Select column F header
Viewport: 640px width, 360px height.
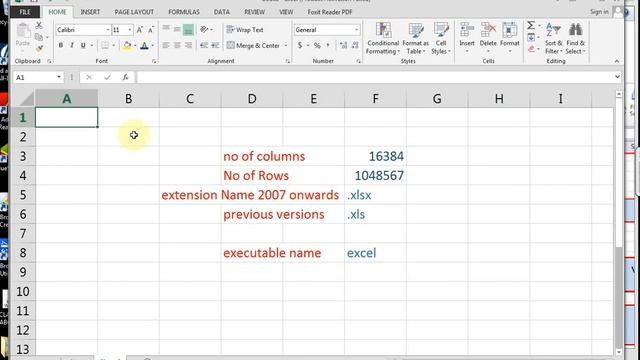[375, 98]
